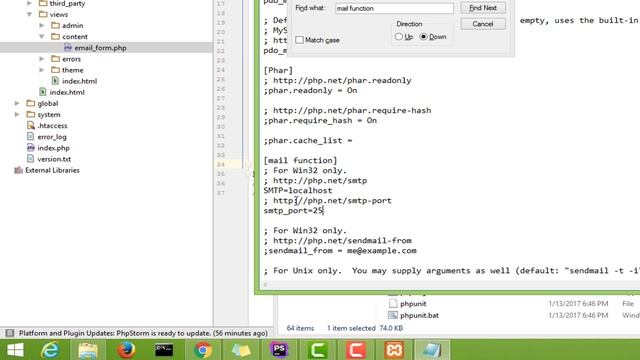640x360 pixels.
Task: Collapse the content folder
Action: [42, 36]
